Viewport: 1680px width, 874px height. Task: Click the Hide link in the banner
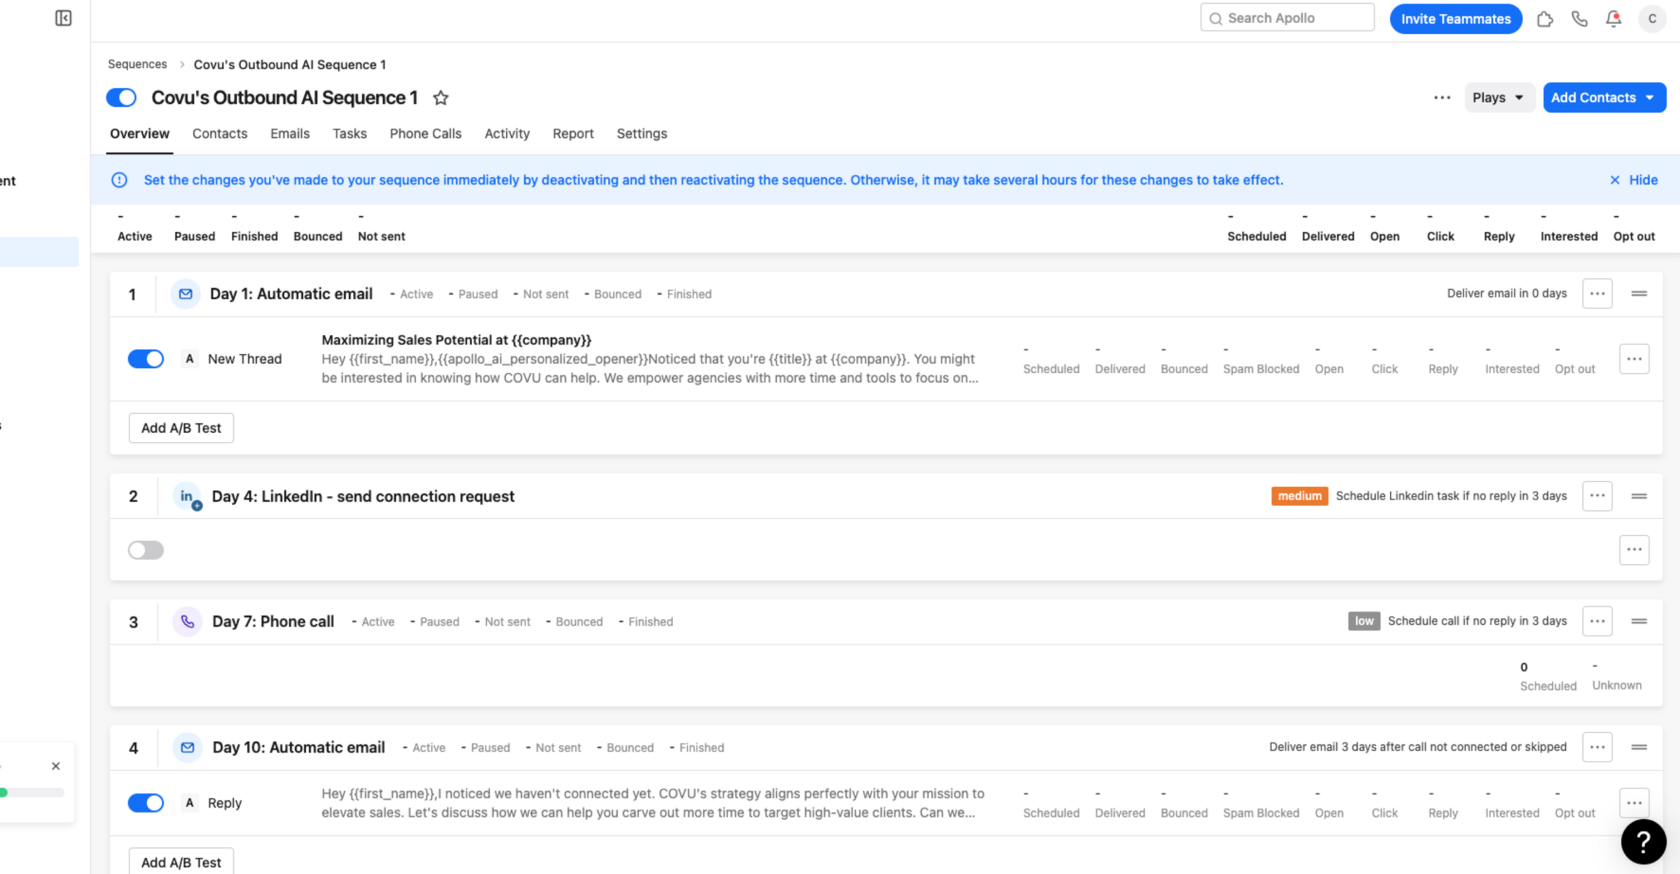tap(1643, 180)
